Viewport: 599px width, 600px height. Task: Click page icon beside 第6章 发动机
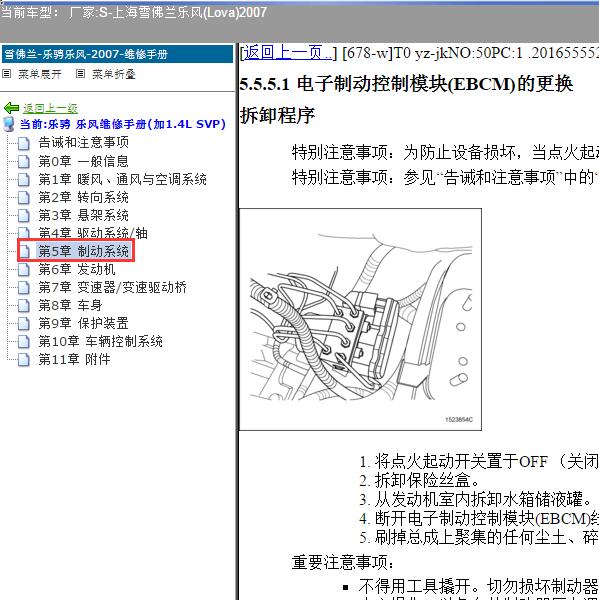click(23, 270)
